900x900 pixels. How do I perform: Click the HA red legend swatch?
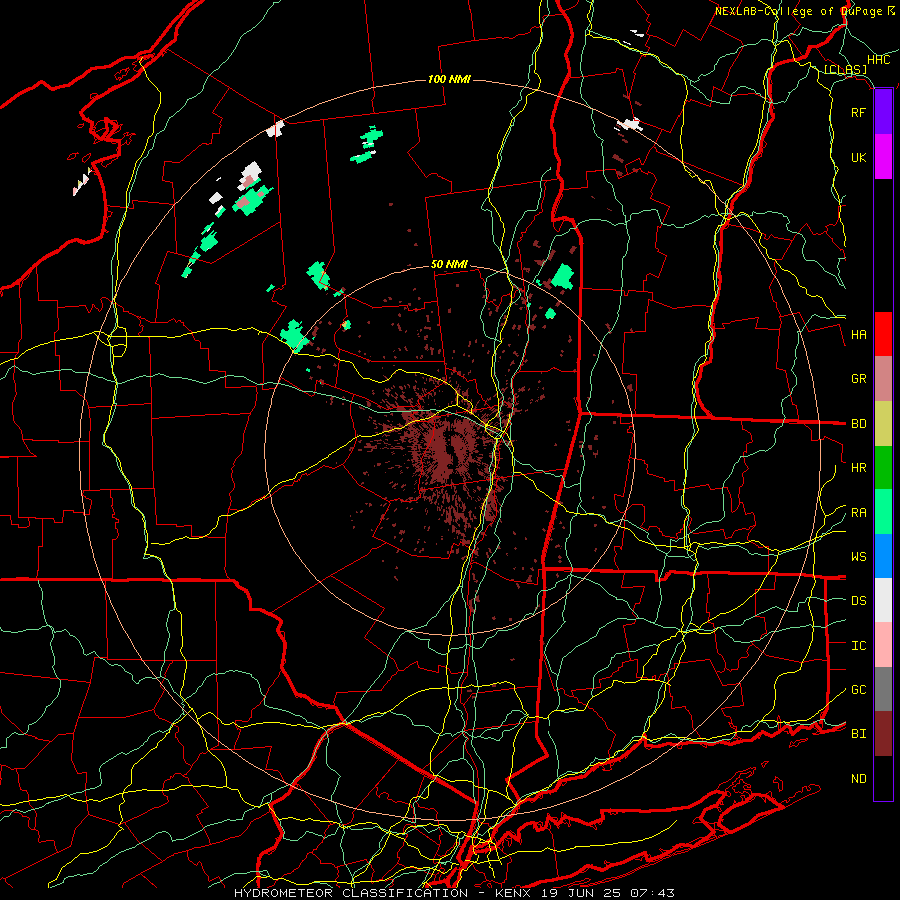[x=883, y=334]
